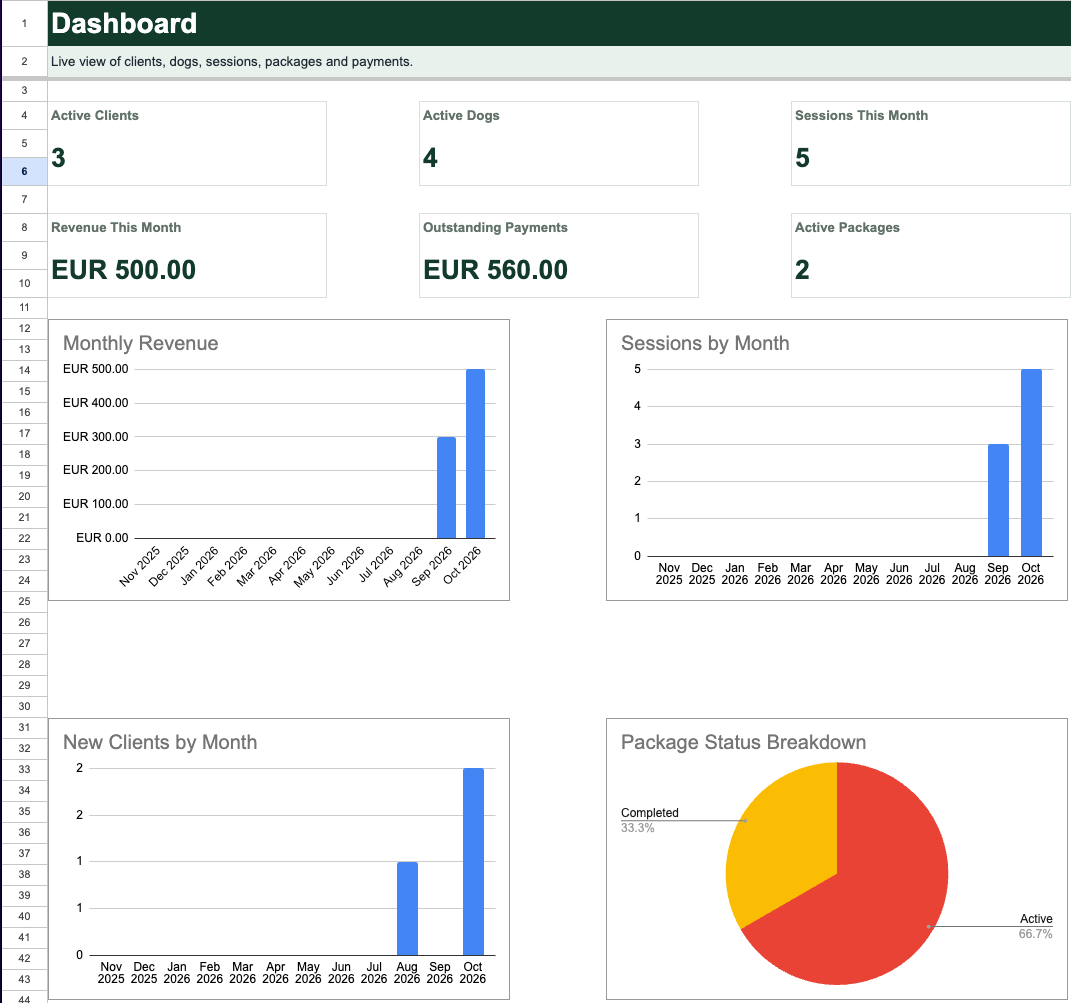Select row 10 via its row header
The height and width of the screenshot is (1003, 1071).
(x=24, y=283)
